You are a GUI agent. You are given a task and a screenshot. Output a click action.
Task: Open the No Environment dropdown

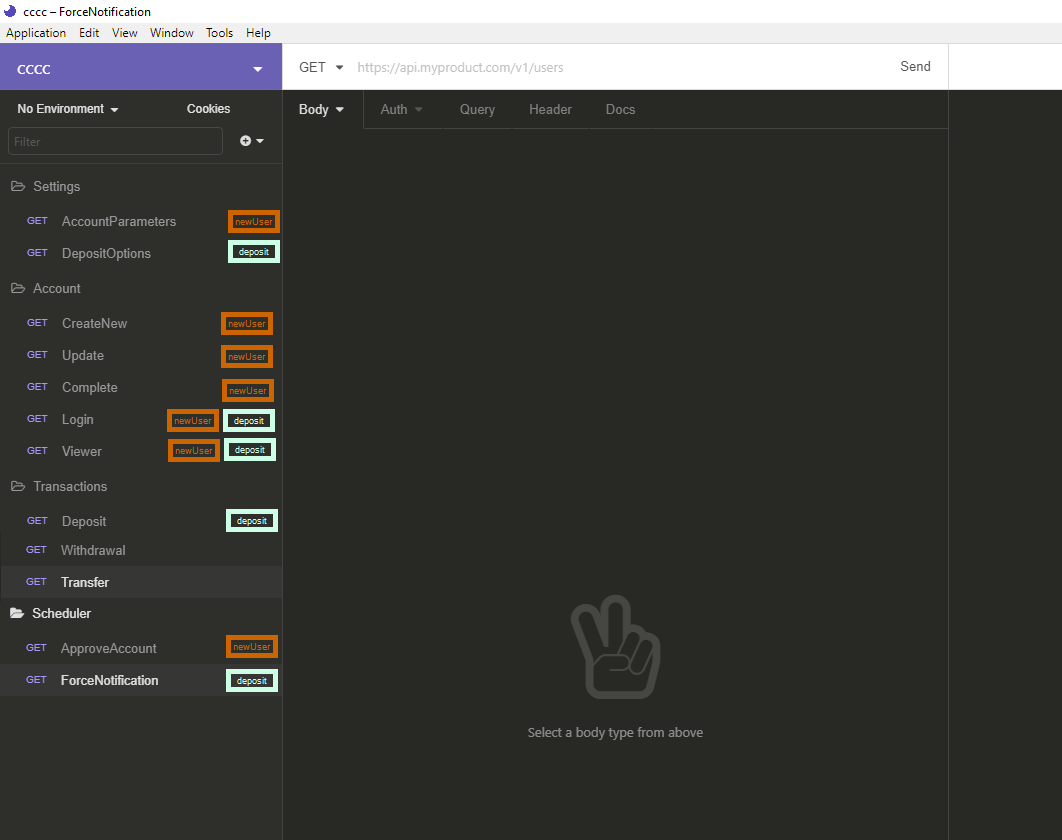(66, 108)
